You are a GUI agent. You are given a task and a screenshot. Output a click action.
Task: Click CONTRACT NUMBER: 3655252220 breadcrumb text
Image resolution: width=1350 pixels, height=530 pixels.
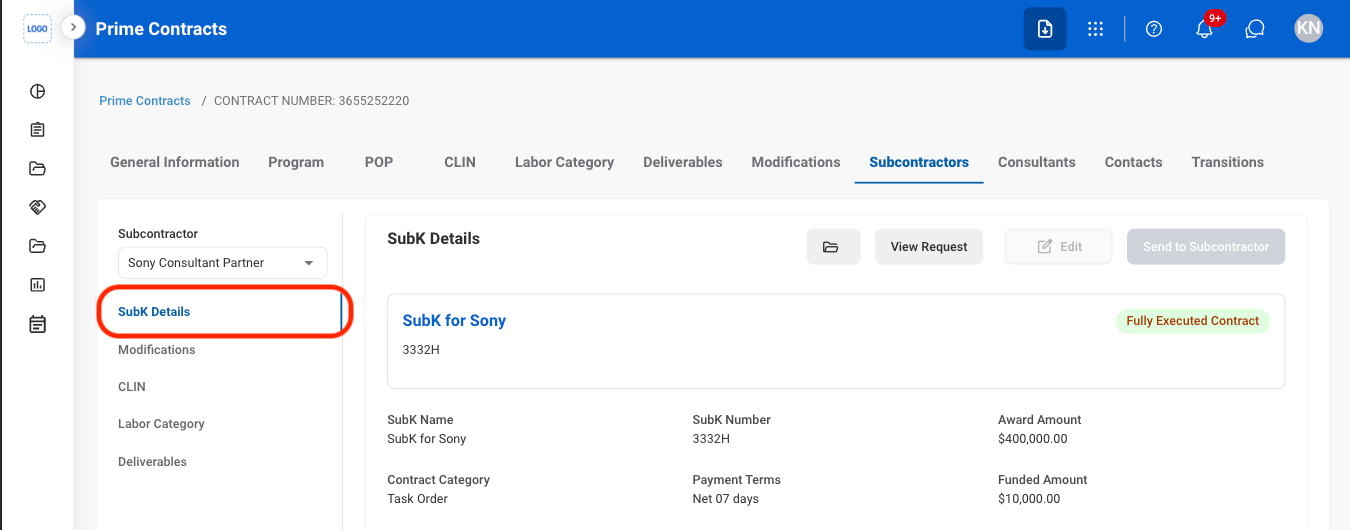[311, 101]
